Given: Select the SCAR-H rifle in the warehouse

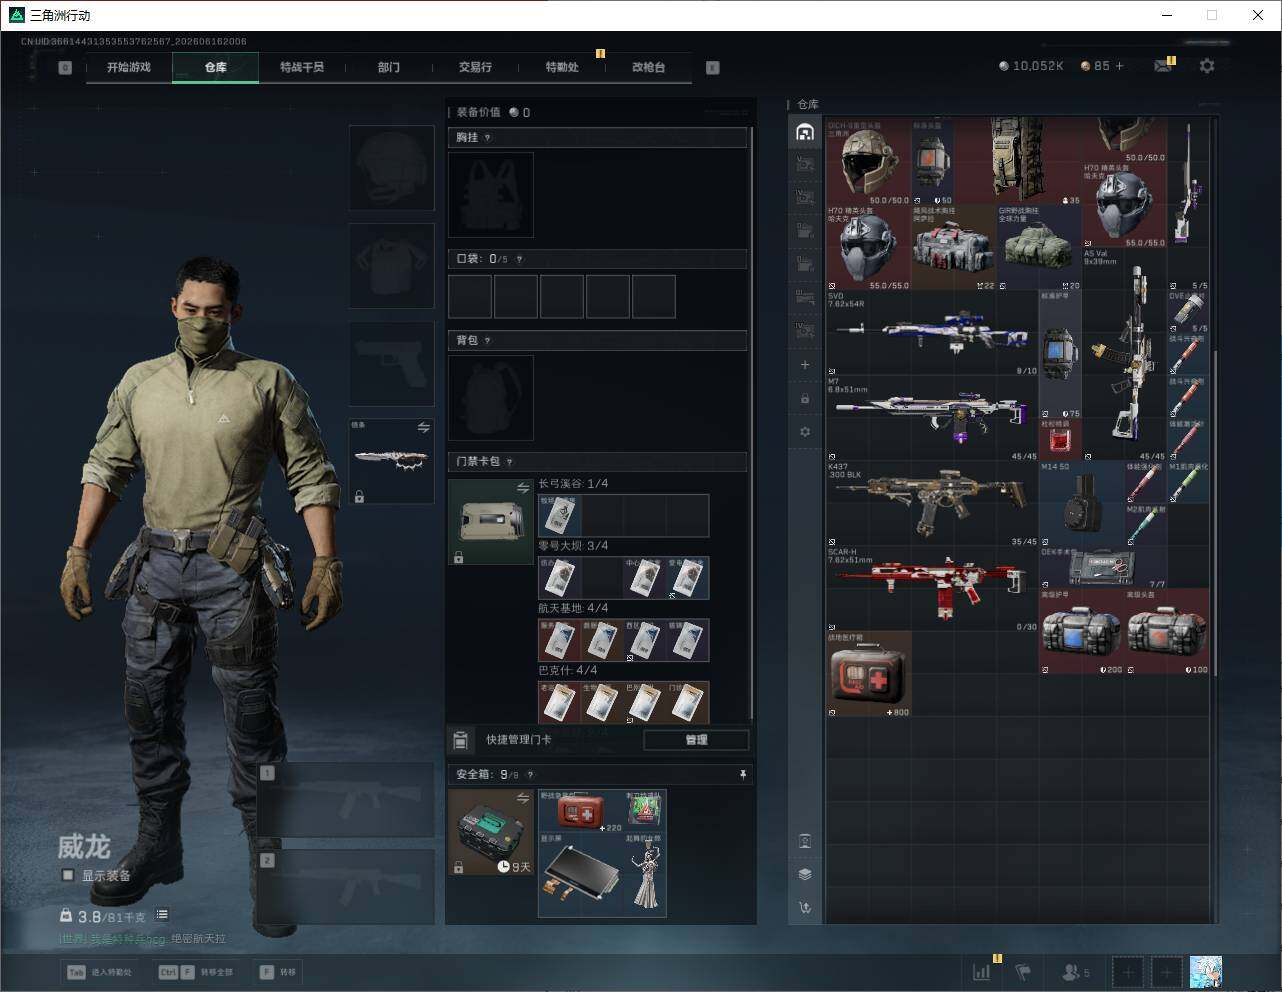Looking at the screenshot, I should 931,589.
